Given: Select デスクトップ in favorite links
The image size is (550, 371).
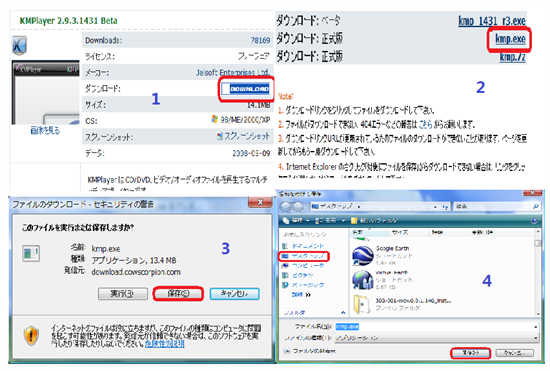Looking at the screenshot, I should (304, 256).
